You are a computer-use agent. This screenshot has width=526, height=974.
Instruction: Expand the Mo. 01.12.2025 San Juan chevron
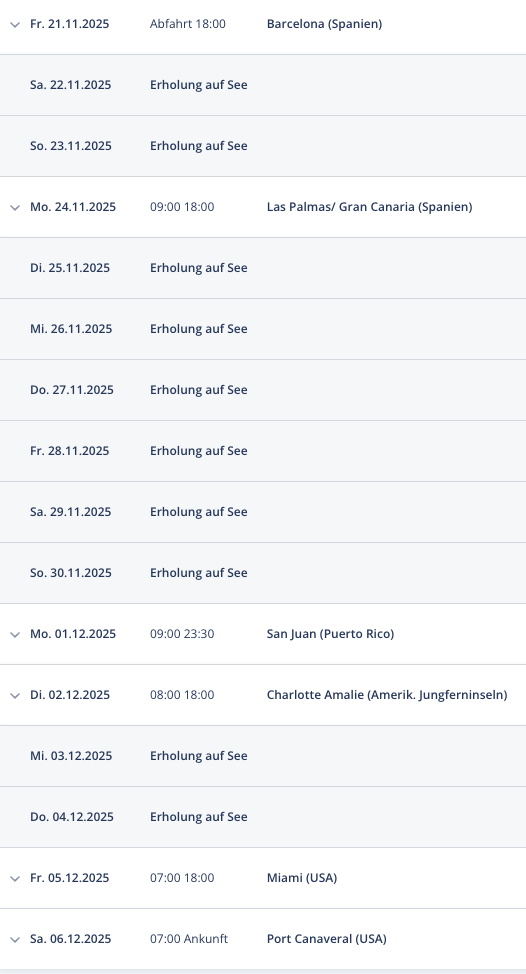[15, 634]
